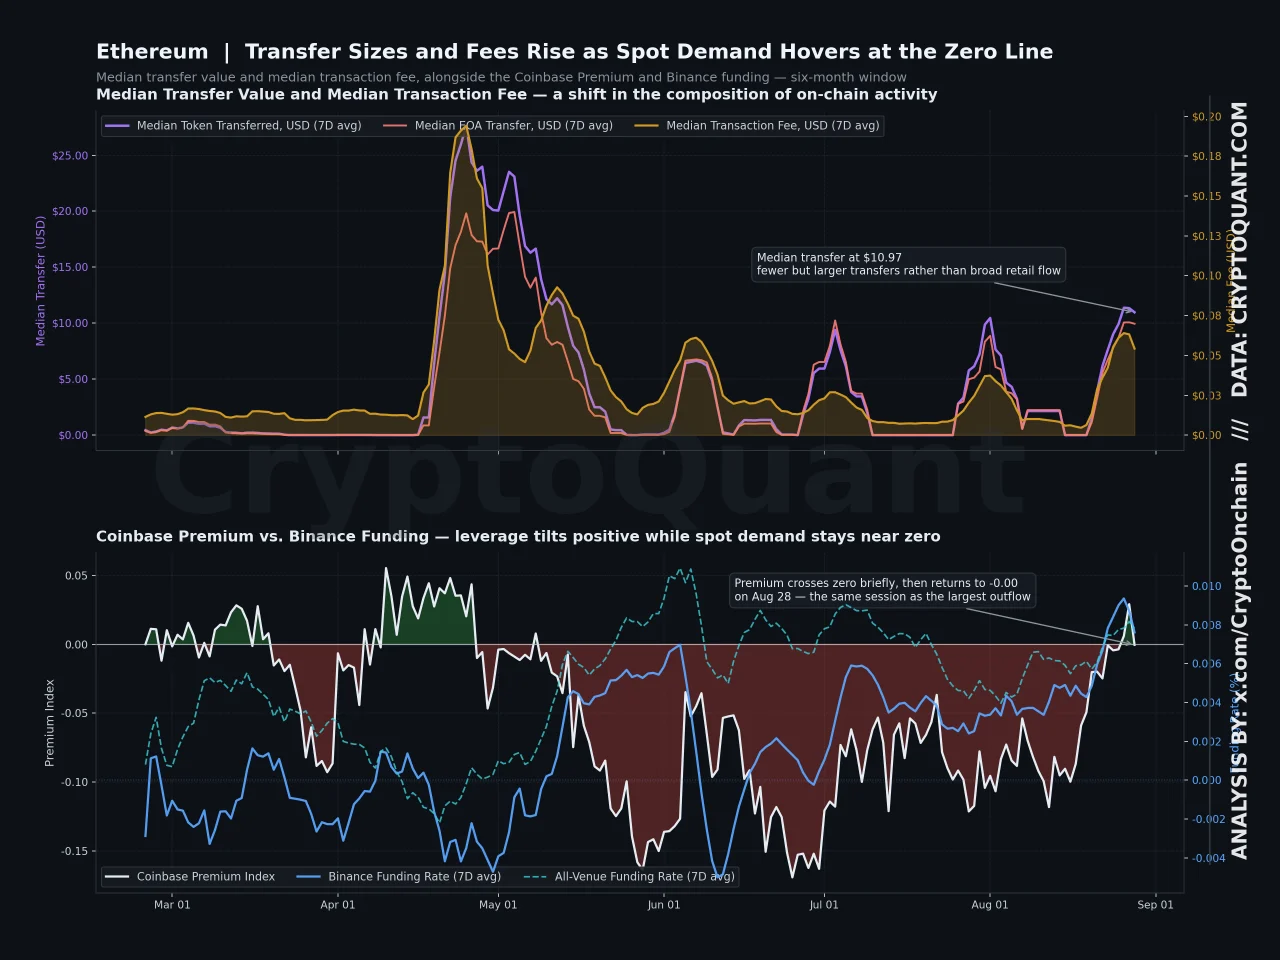
Task: Click the '-0.15' tick on the Premium Index axis
Action: pyautogui.click(x=74, y=852)
